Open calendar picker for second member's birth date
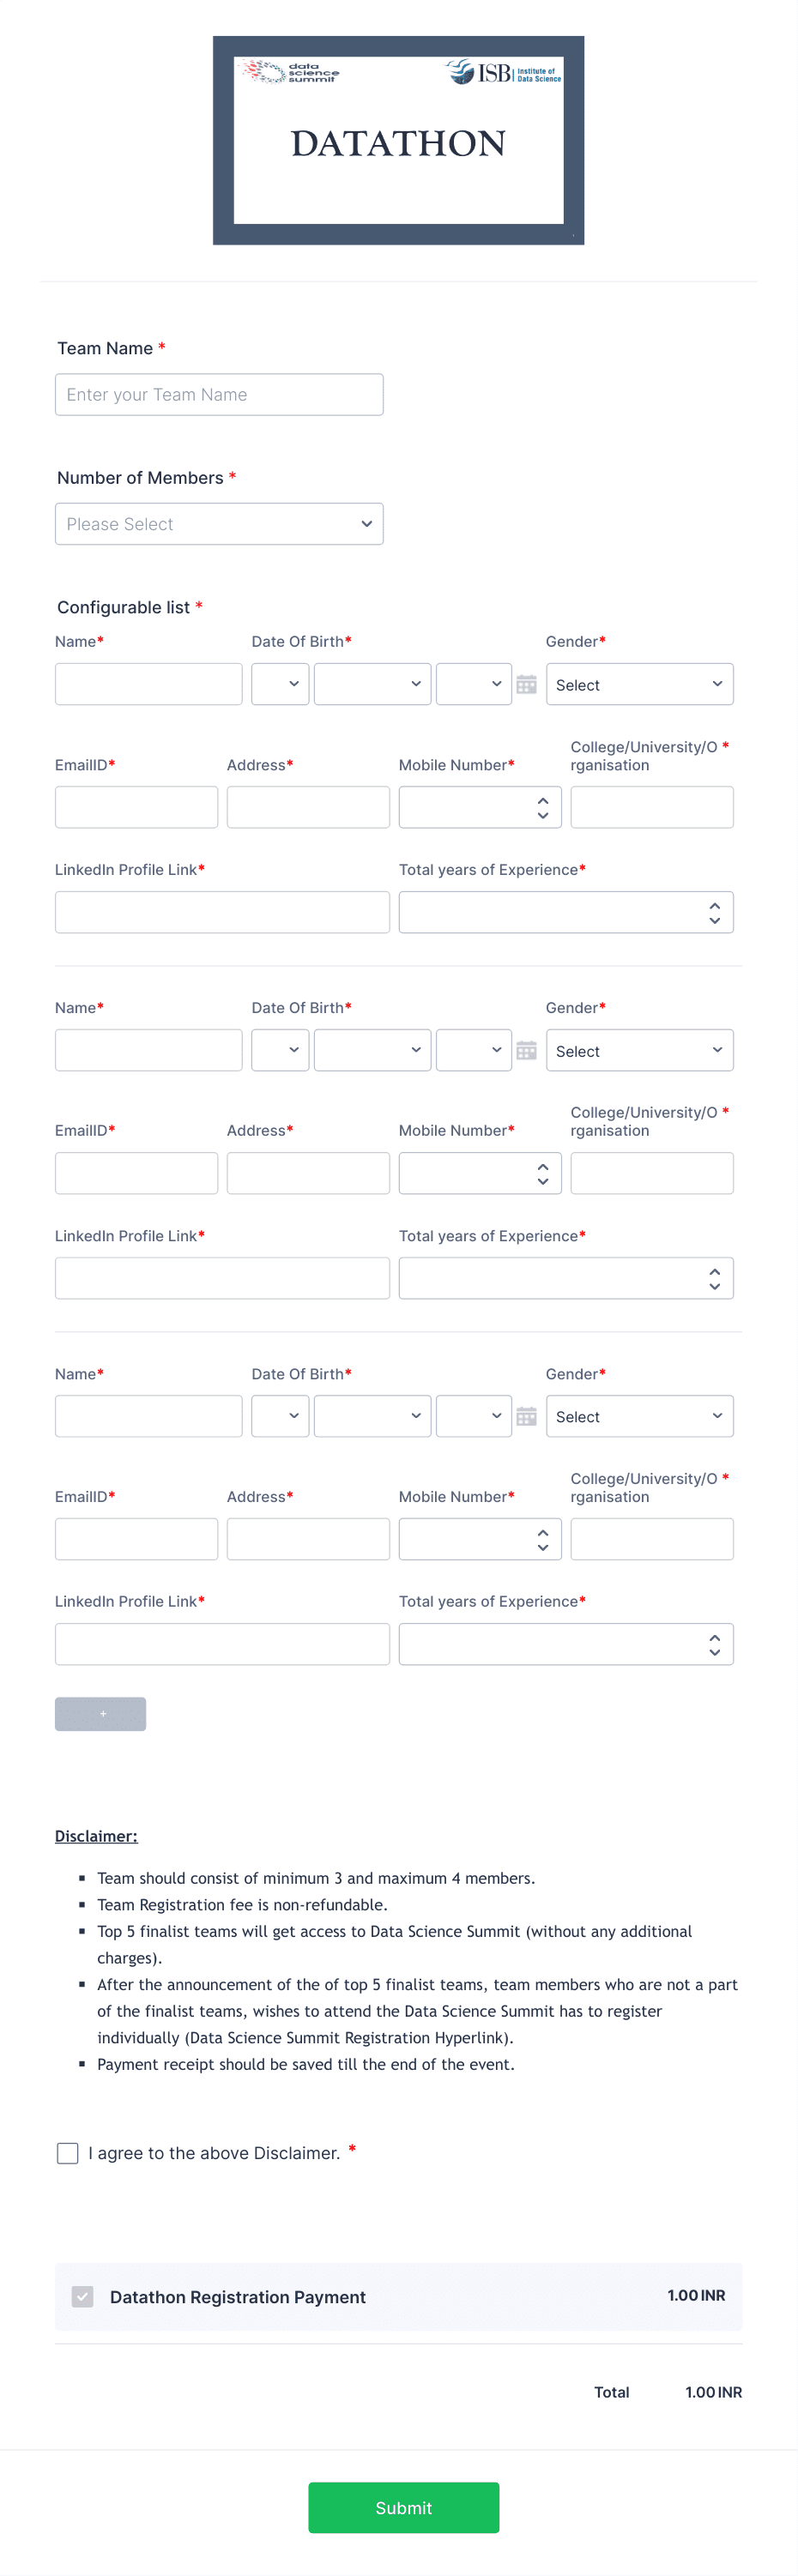Screen dimensions: 798x2576 tap(526, 1051)
